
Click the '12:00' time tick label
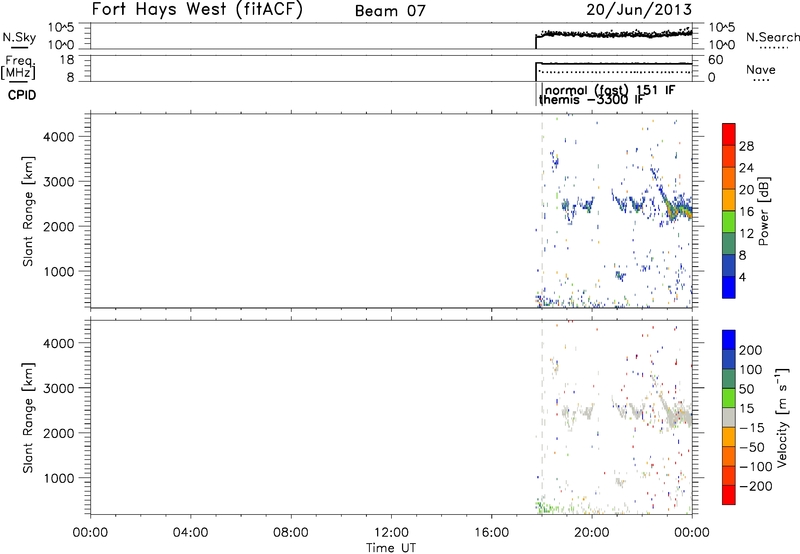tap(391, 533)
